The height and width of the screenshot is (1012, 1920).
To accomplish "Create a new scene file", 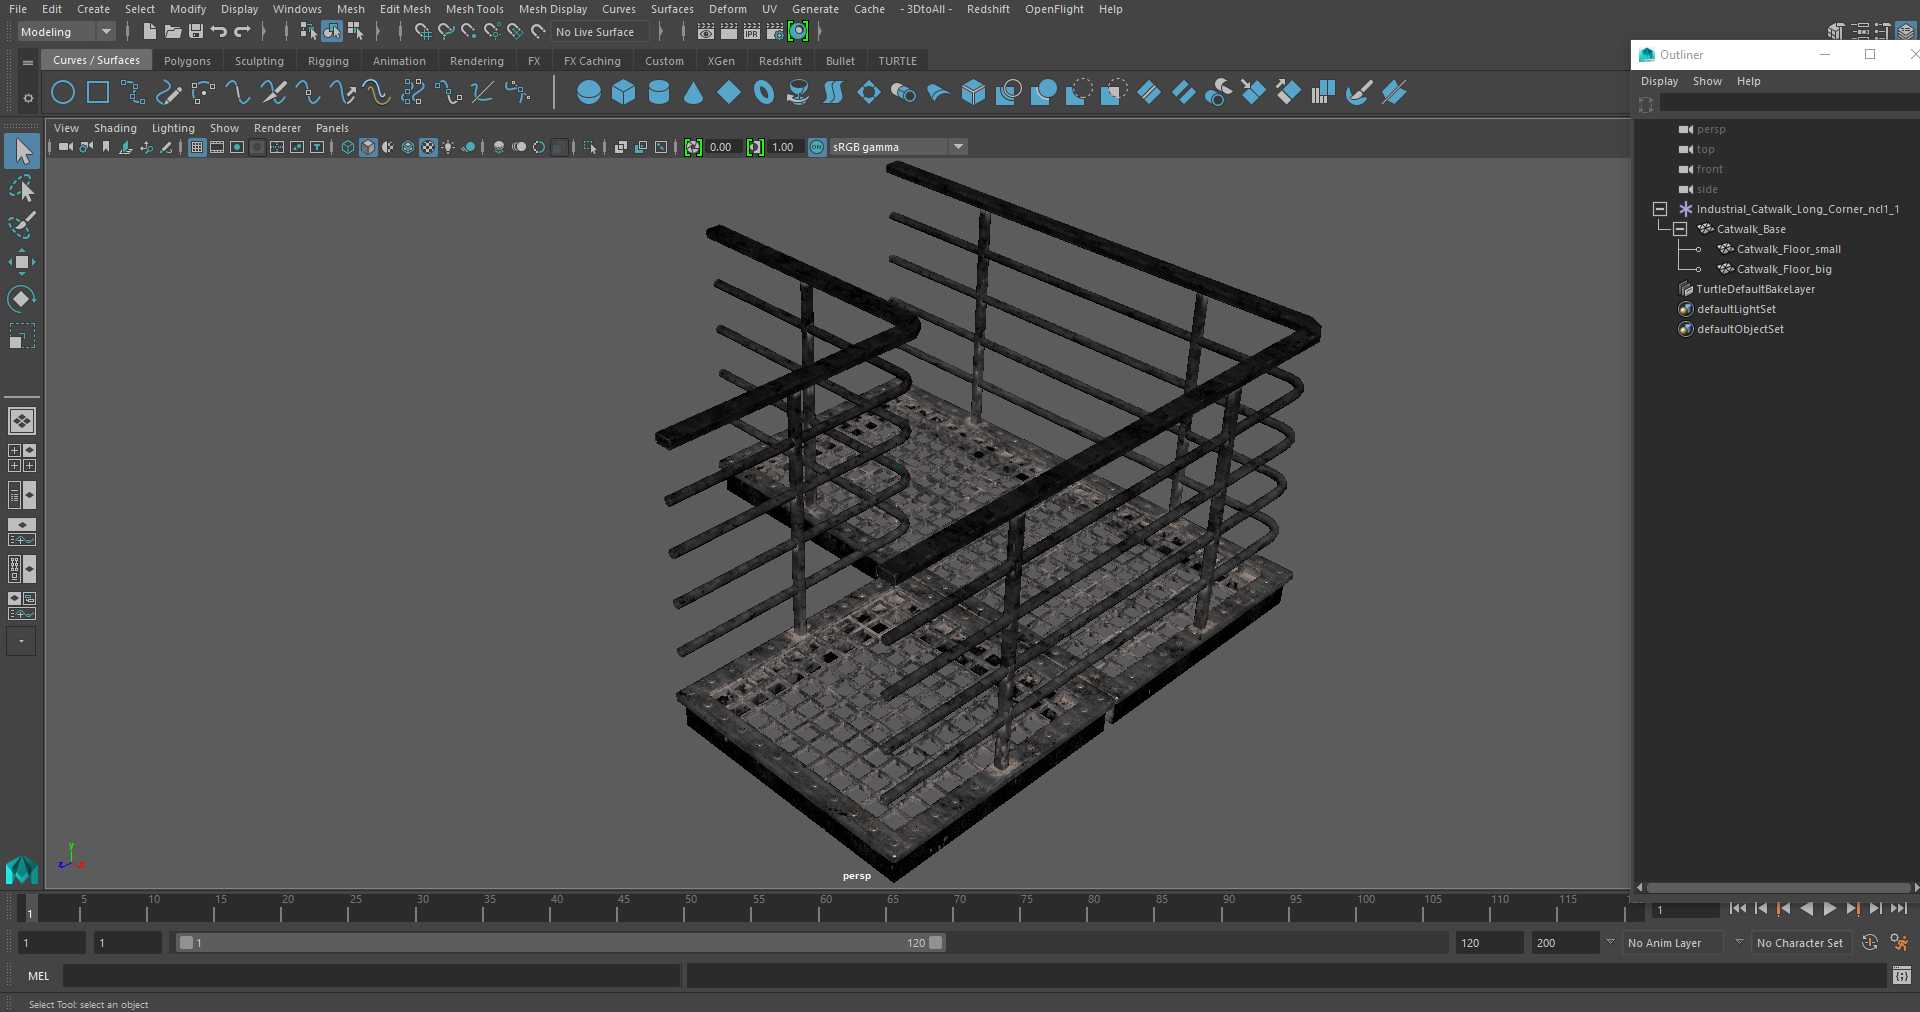I will click(149, 32).
